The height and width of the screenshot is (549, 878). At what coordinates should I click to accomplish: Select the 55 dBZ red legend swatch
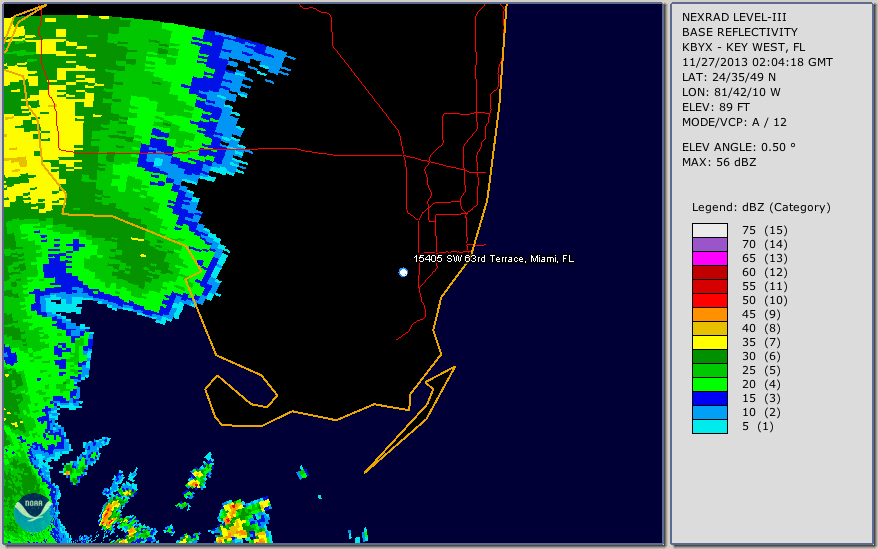709,286
